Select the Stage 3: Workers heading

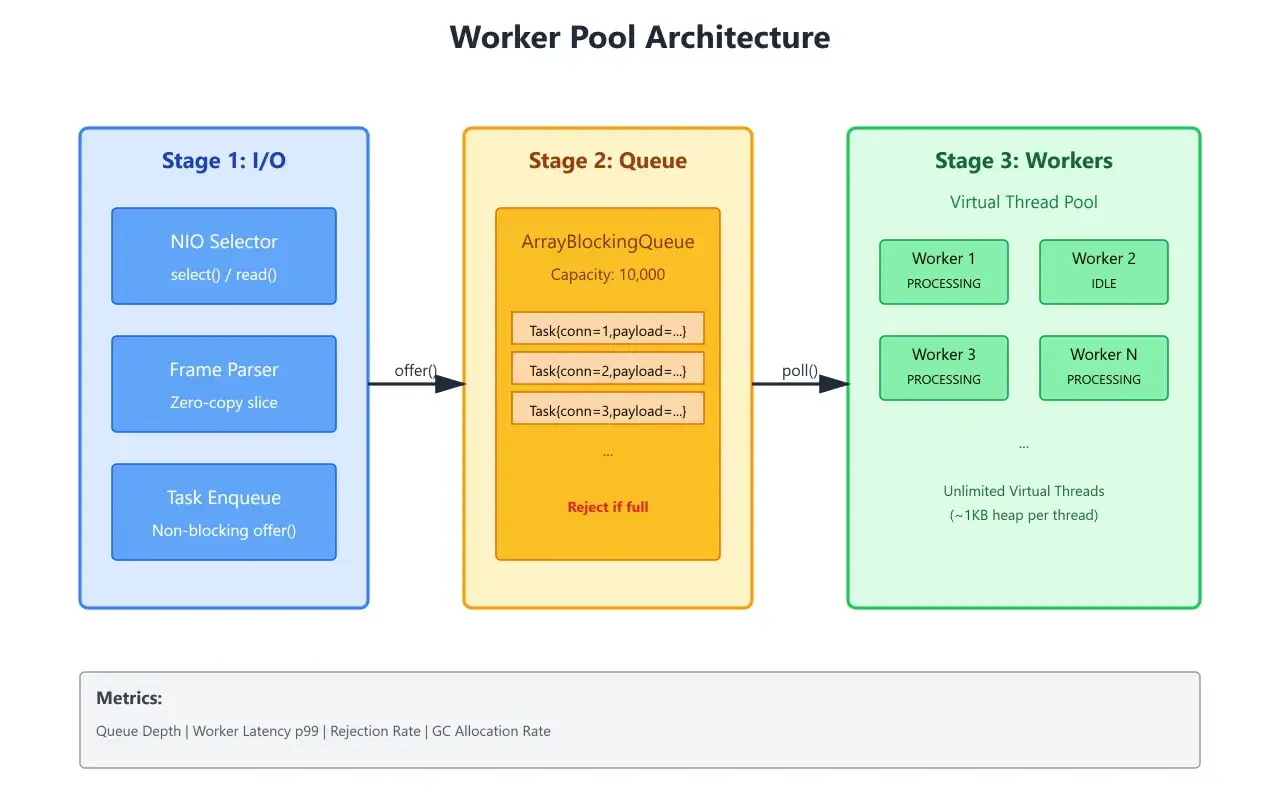coord(1024,161)
